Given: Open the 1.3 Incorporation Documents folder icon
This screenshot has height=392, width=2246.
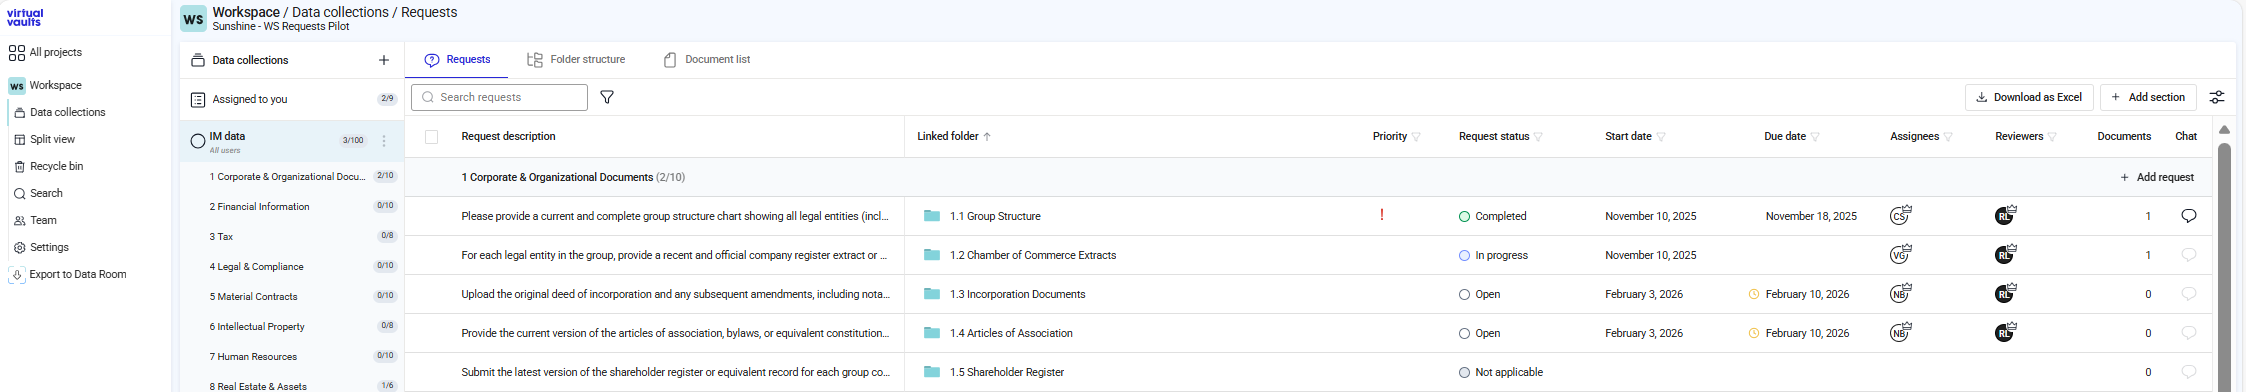Looking at the screenshot, I should 932,294.
